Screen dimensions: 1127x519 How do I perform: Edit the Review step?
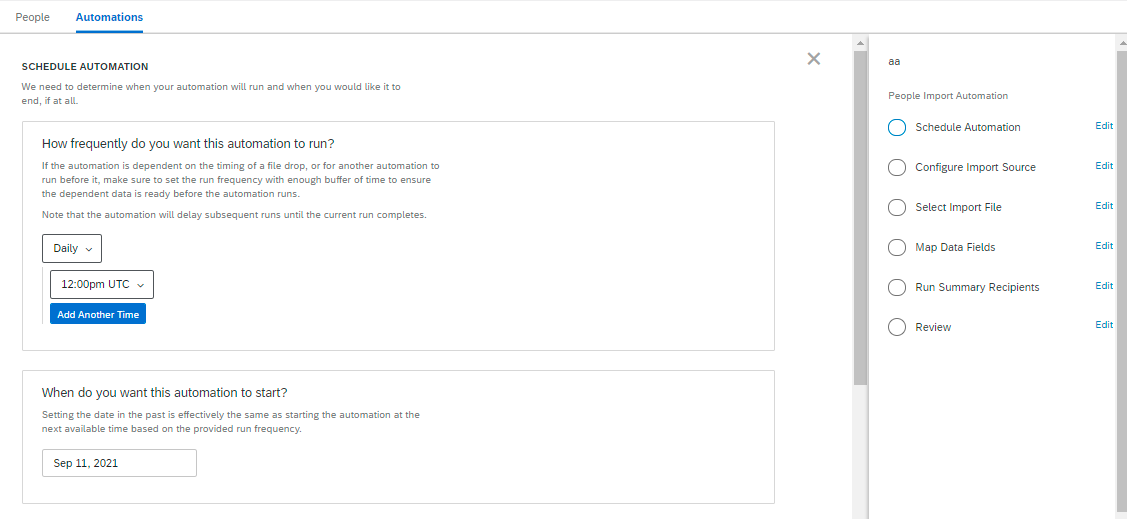[1104, 325]
